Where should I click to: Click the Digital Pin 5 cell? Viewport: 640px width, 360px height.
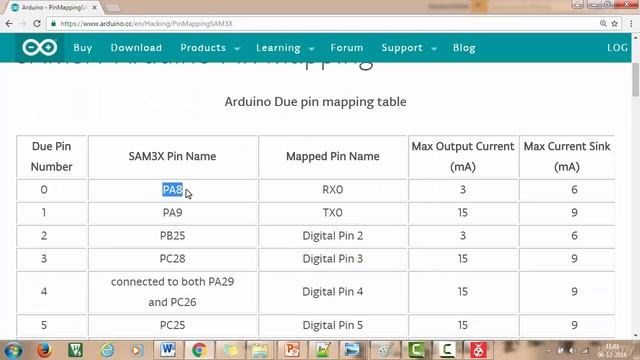point(333,325)
